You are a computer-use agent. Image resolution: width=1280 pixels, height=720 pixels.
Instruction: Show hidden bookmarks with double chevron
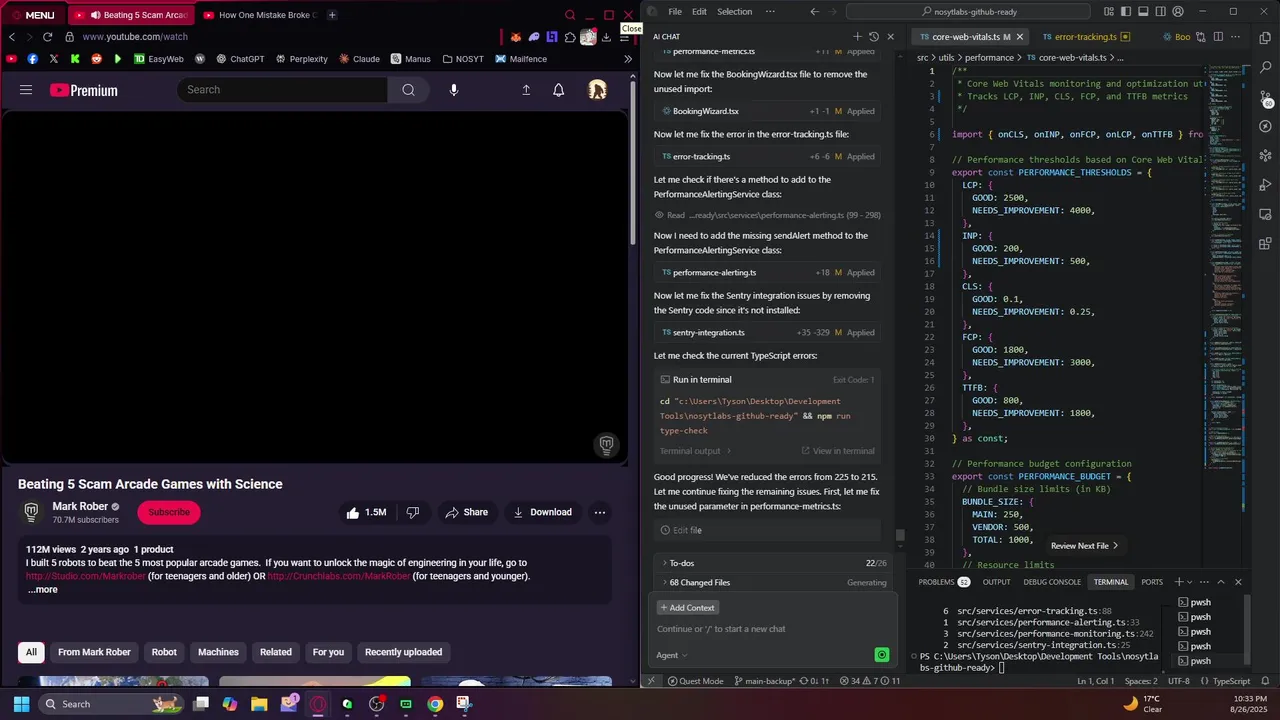pyautogui.click(x=628, y=59)
